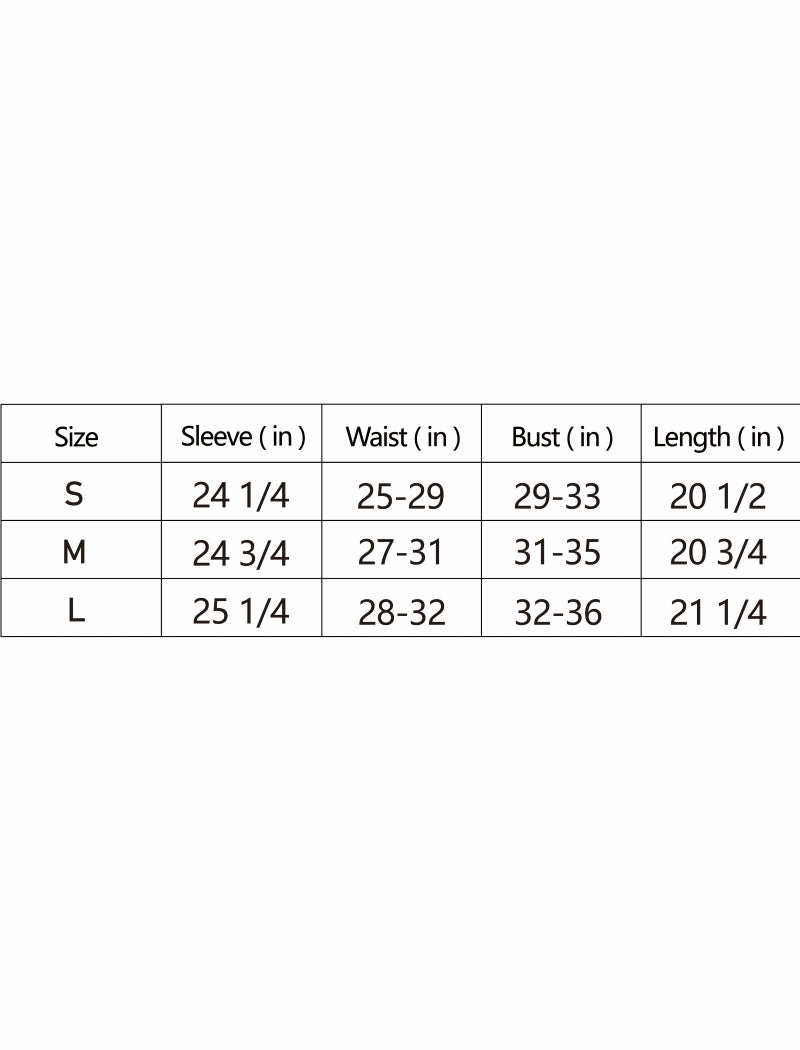Screen dimensions: 800x1050
Task: Click the 31-35 bust cell
Action: (x=558, y=553)
